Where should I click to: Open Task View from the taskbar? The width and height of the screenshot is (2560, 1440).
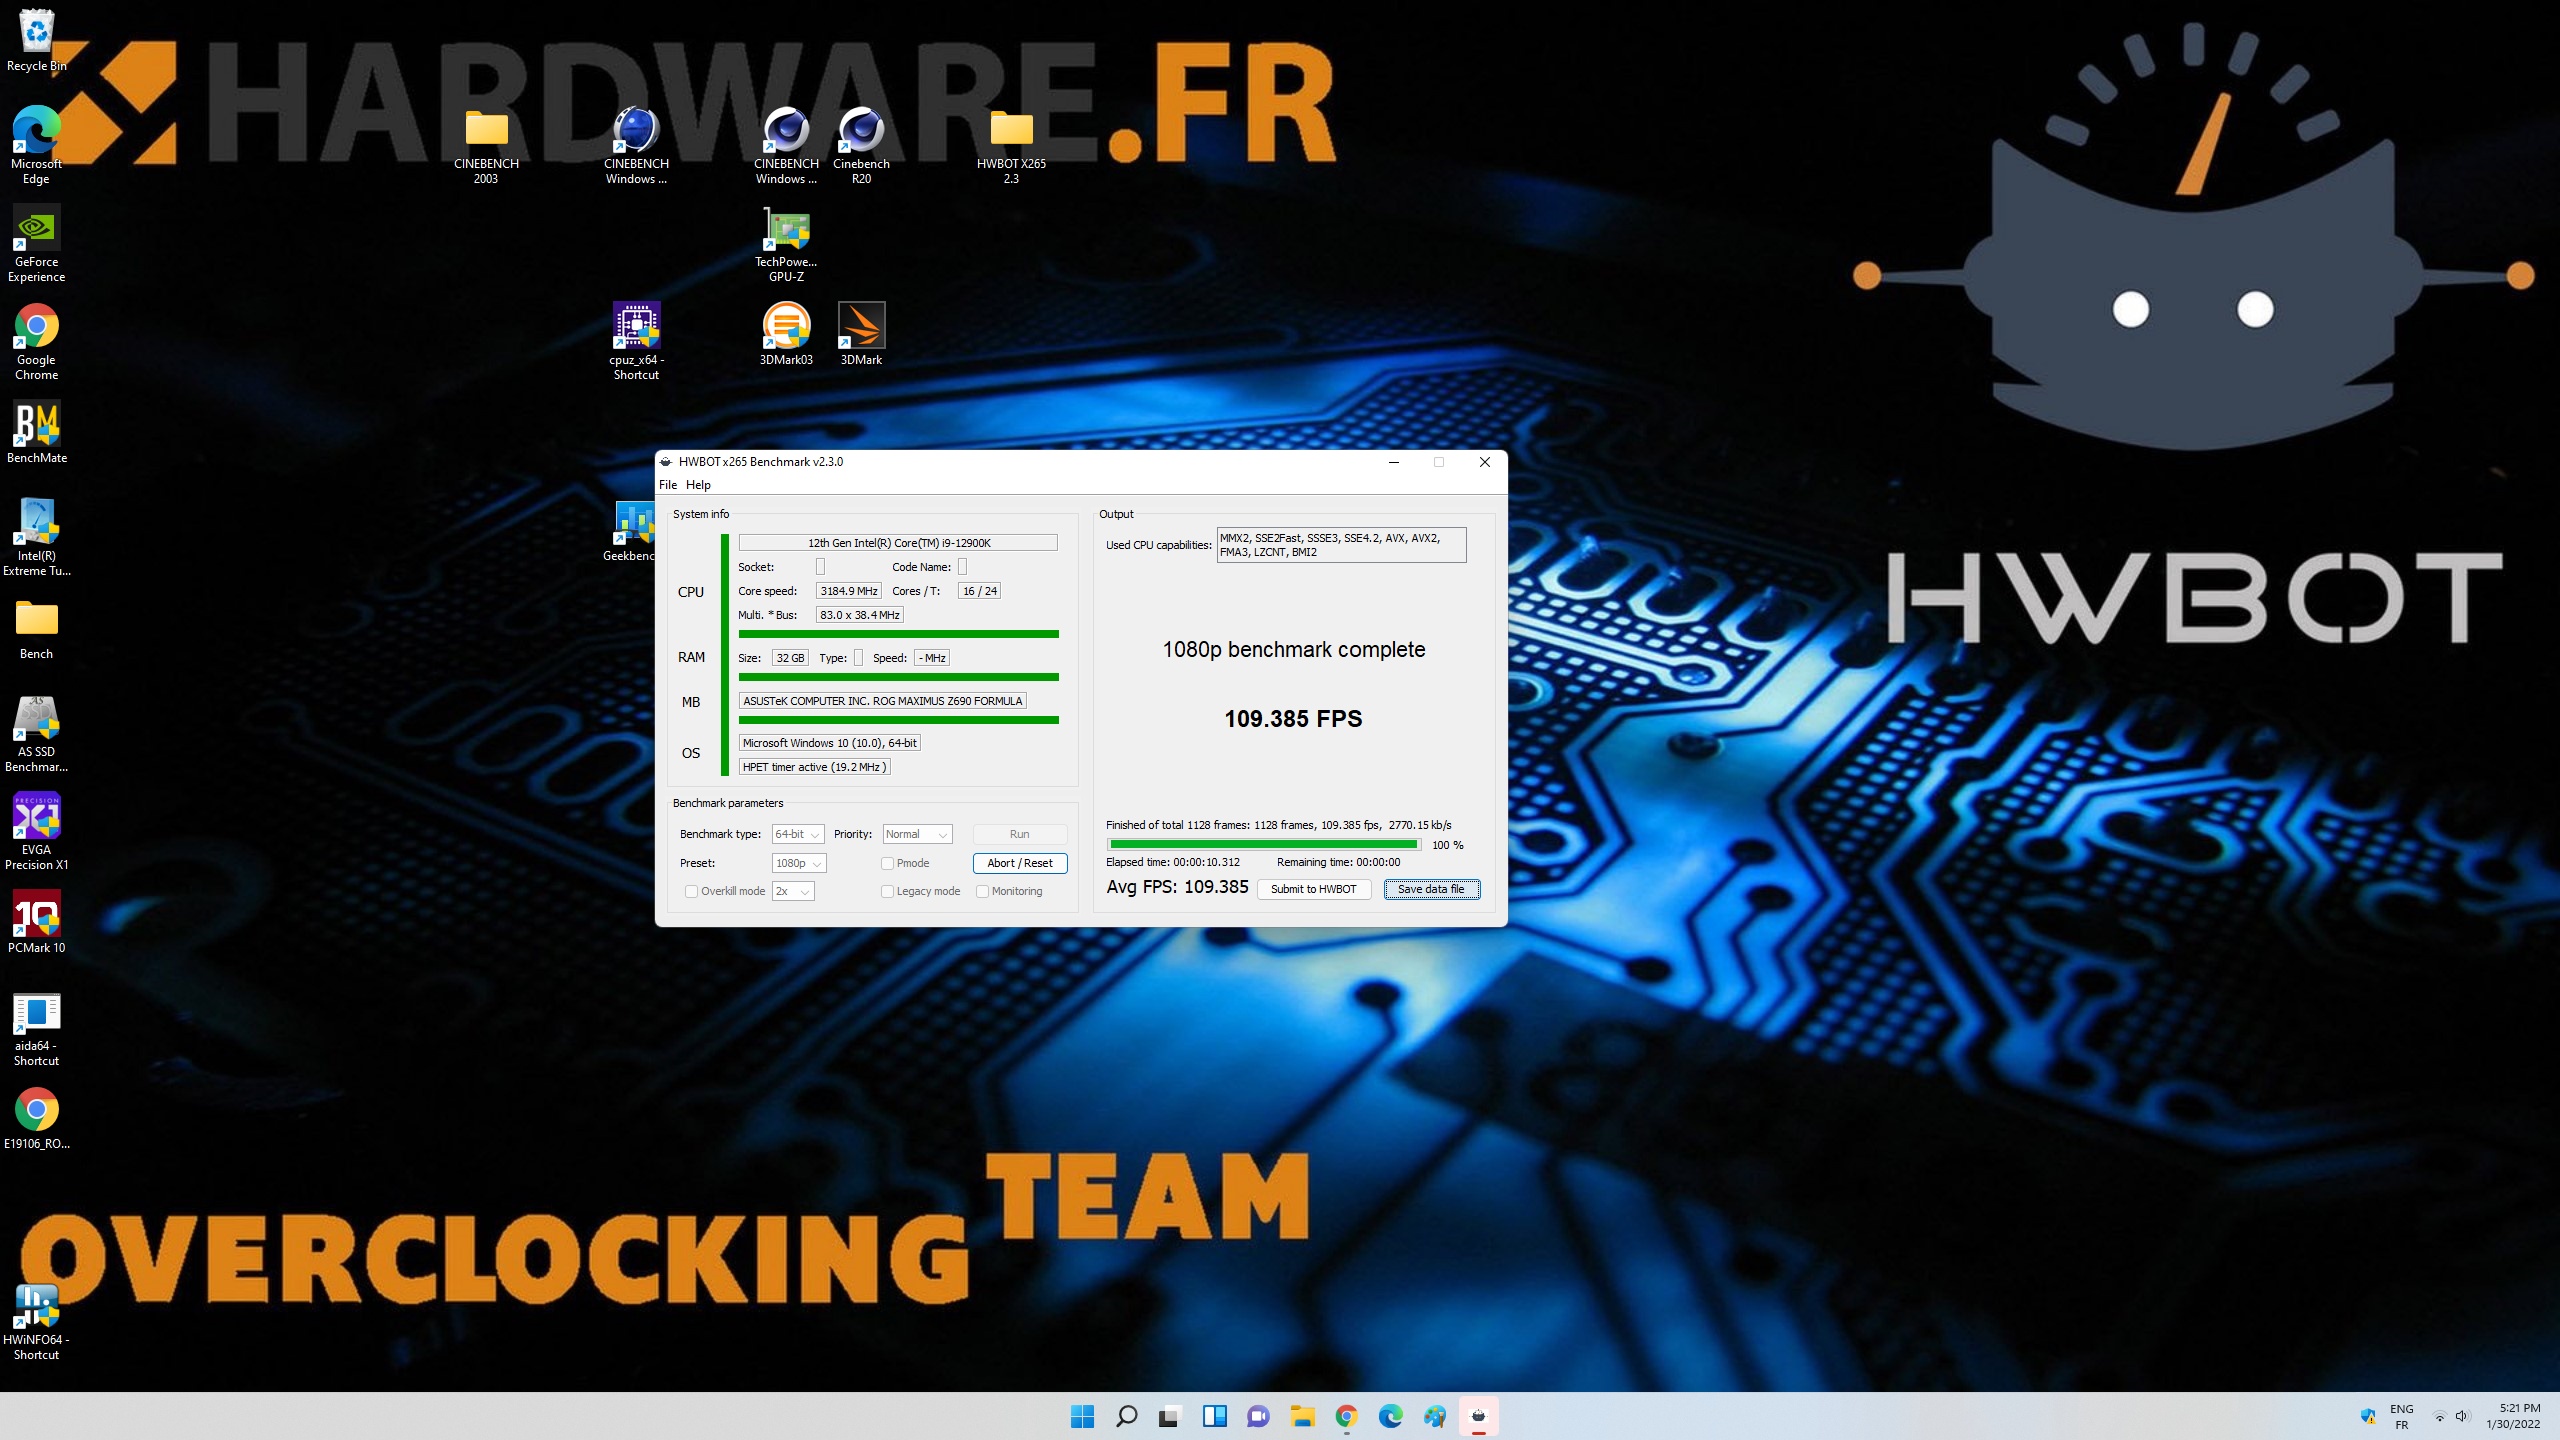[1170, 1416]
